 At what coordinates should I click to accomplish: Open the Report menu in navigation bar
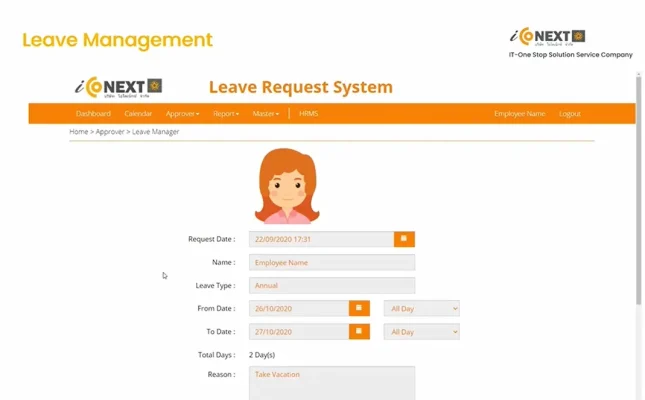coord(225,114)
